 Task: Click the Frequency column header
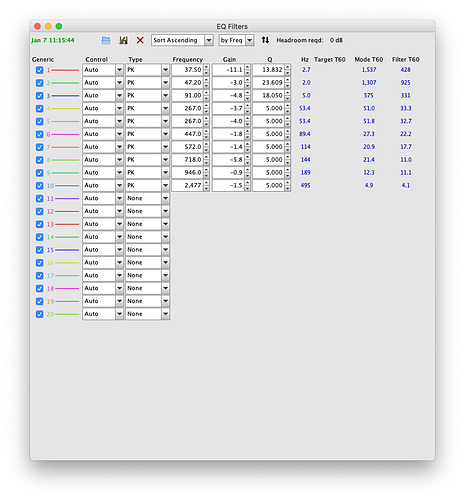(188, 60)
